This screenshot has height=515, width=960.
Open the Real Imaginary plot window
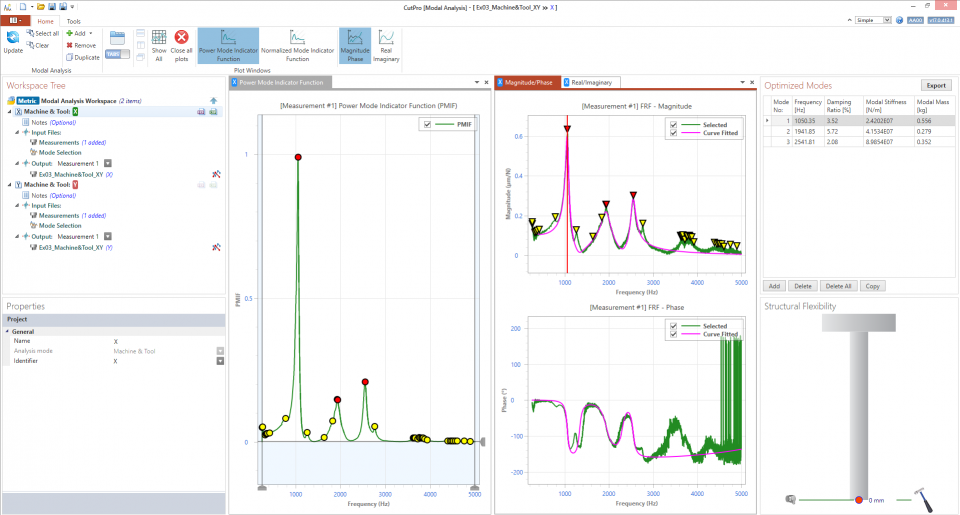(x=386, y=46)
